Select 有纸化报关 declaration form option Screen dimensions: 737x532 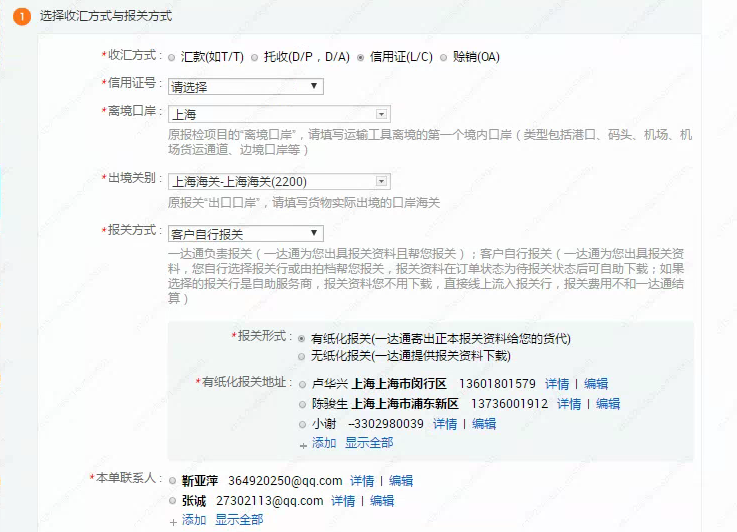click(302, 339)
